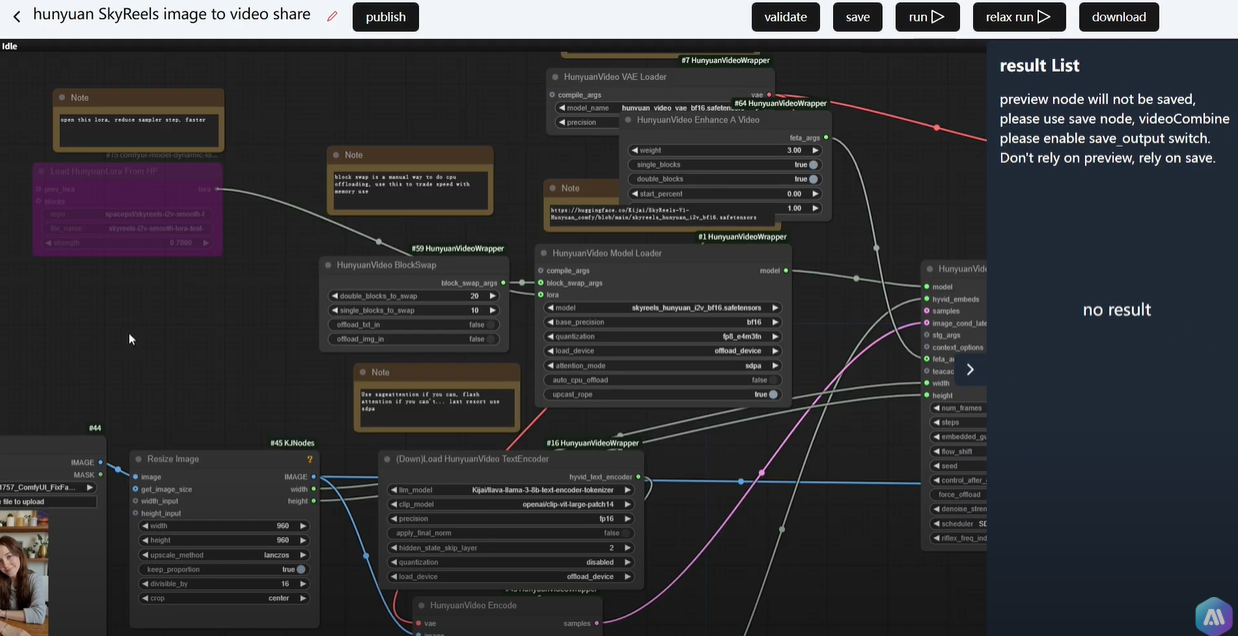Click the lora input port on the Model Loader node
Image resolution: width=1238 pixels, height=636 pixels.
click(x=541, y=295)
